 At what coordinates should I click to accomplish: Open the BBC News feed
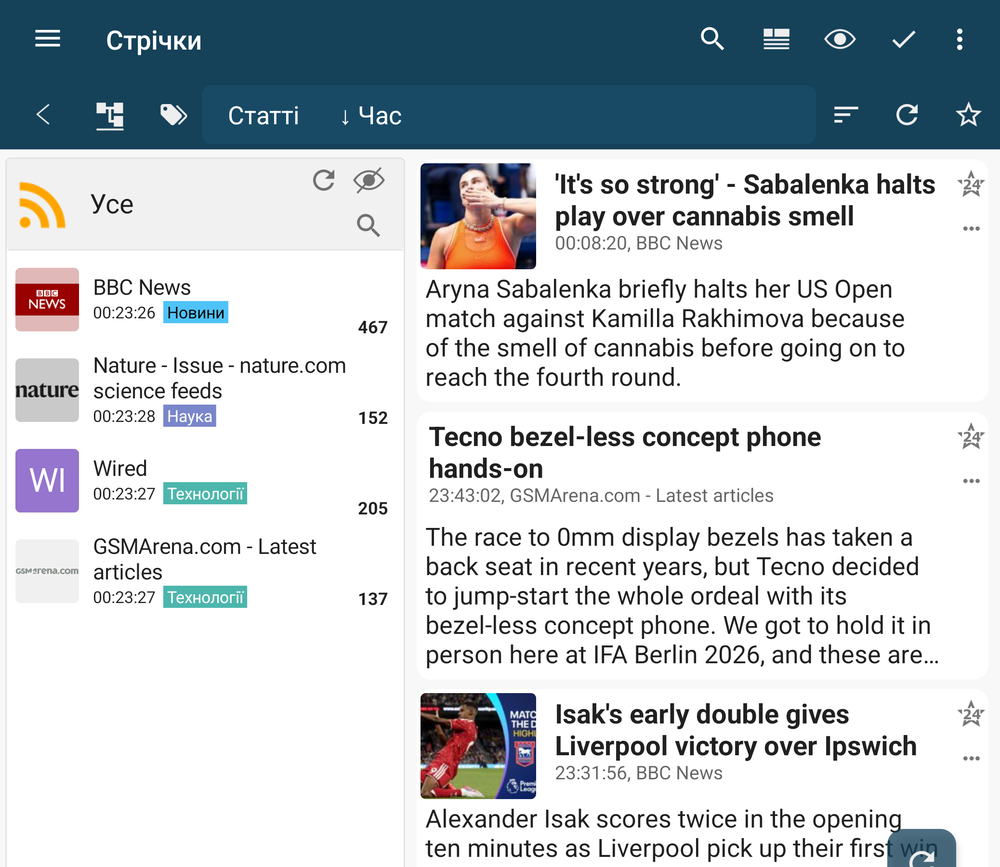coord(205,300)
